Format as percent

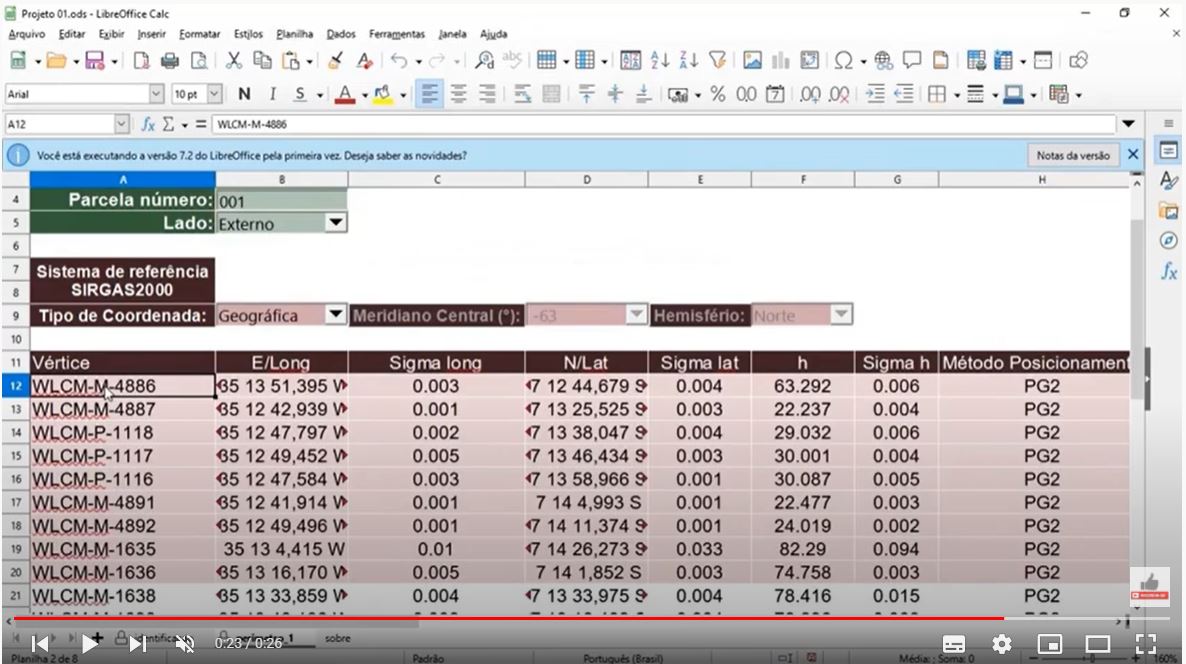(x=718, y=95)
